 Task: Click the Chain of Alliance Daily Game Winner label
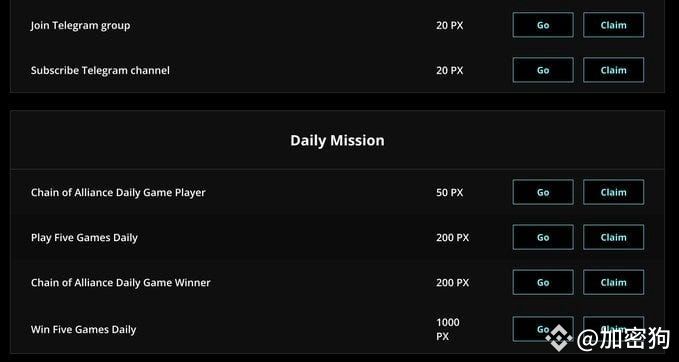point(120,283)
